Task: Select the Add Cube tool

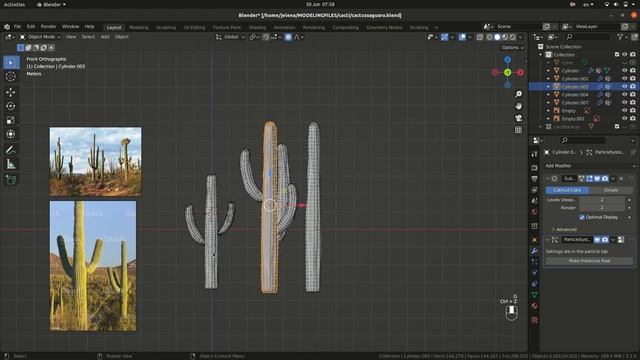Action: [11, 180]
